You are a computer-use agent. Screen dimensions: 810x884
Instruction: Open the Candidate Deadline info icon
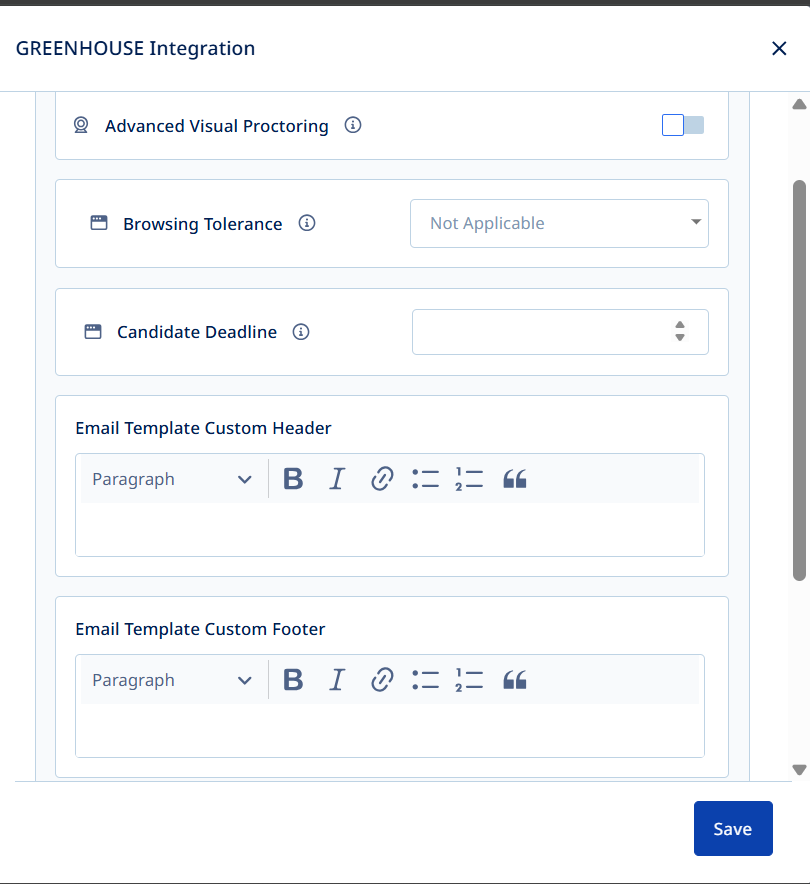click(301, 332)
